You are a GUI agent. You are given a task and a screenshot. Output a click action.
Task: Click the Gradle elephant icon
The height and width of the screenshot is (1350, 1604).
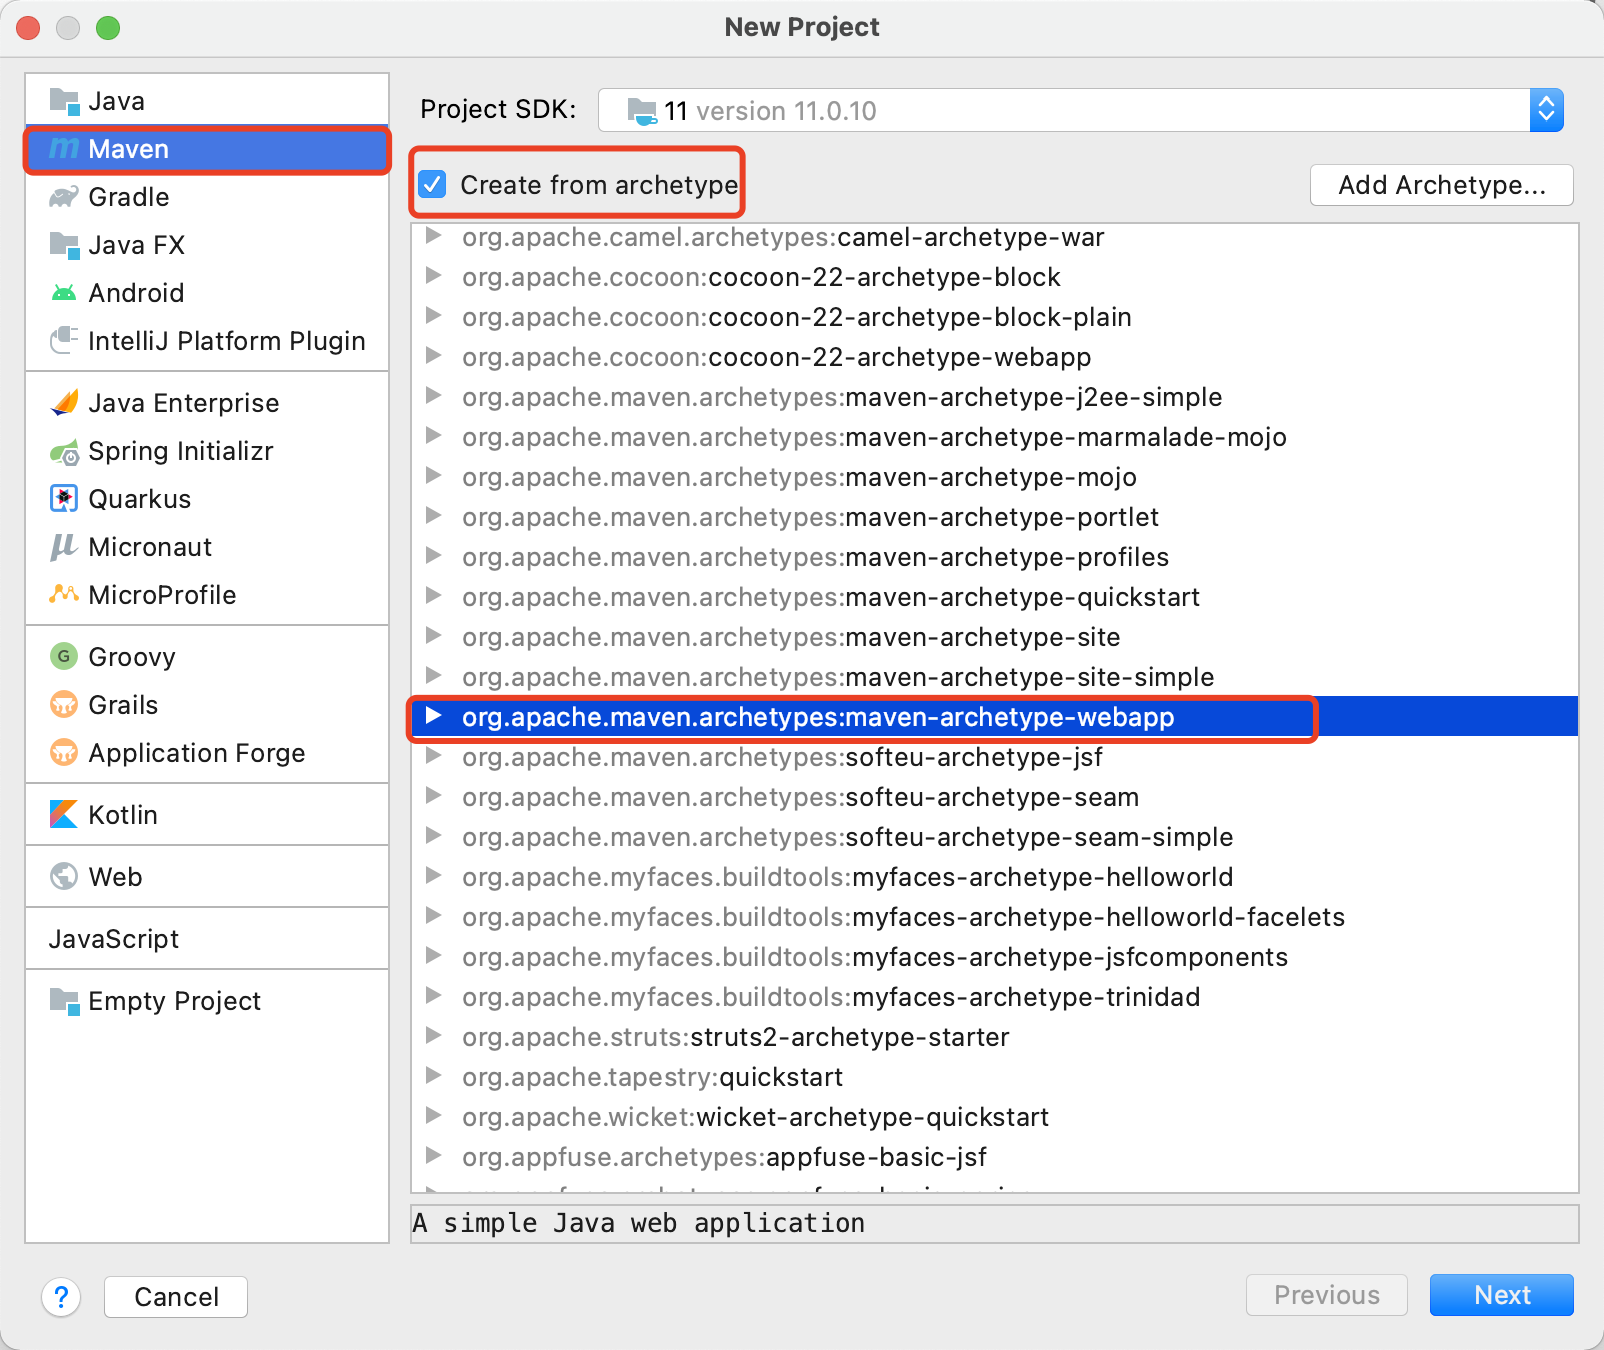click(63, 197)
